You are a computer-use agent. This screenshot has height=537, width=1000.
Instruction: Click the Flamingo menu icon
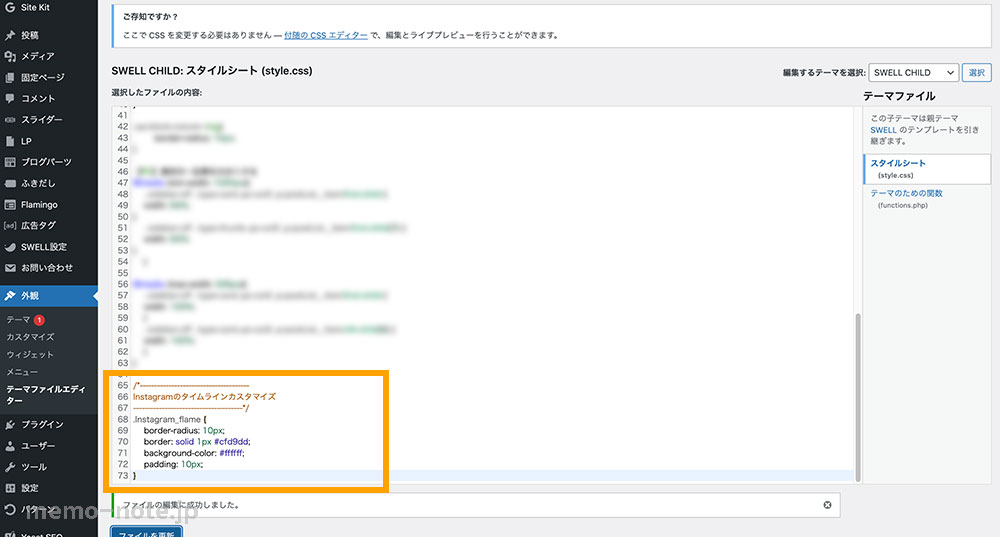(x=10, y=205)
